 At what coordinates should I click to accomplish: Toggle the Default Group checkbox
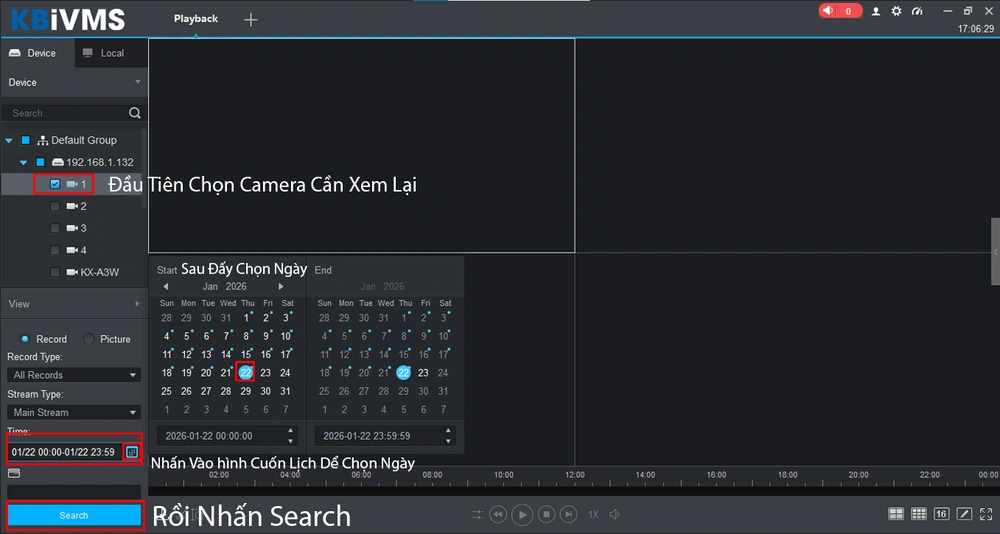pos(26,140)
